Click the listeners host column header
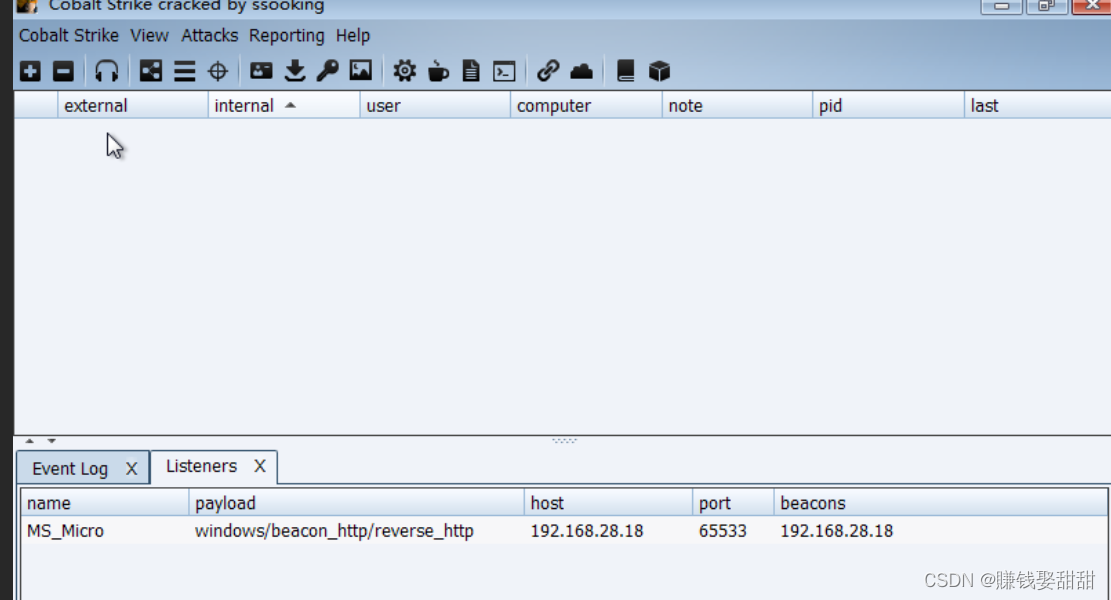This screenshot has height=600, width=1111. 608,503
